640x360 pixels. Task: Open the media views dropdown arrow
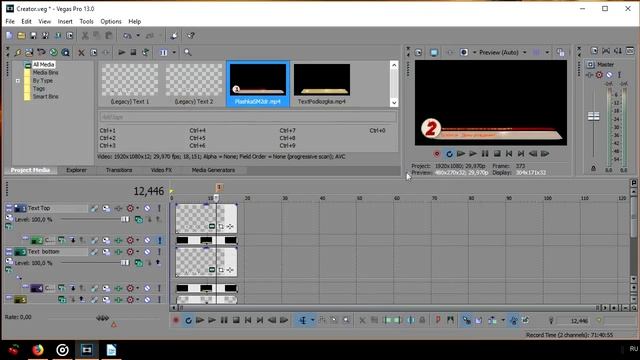(174, 53)
